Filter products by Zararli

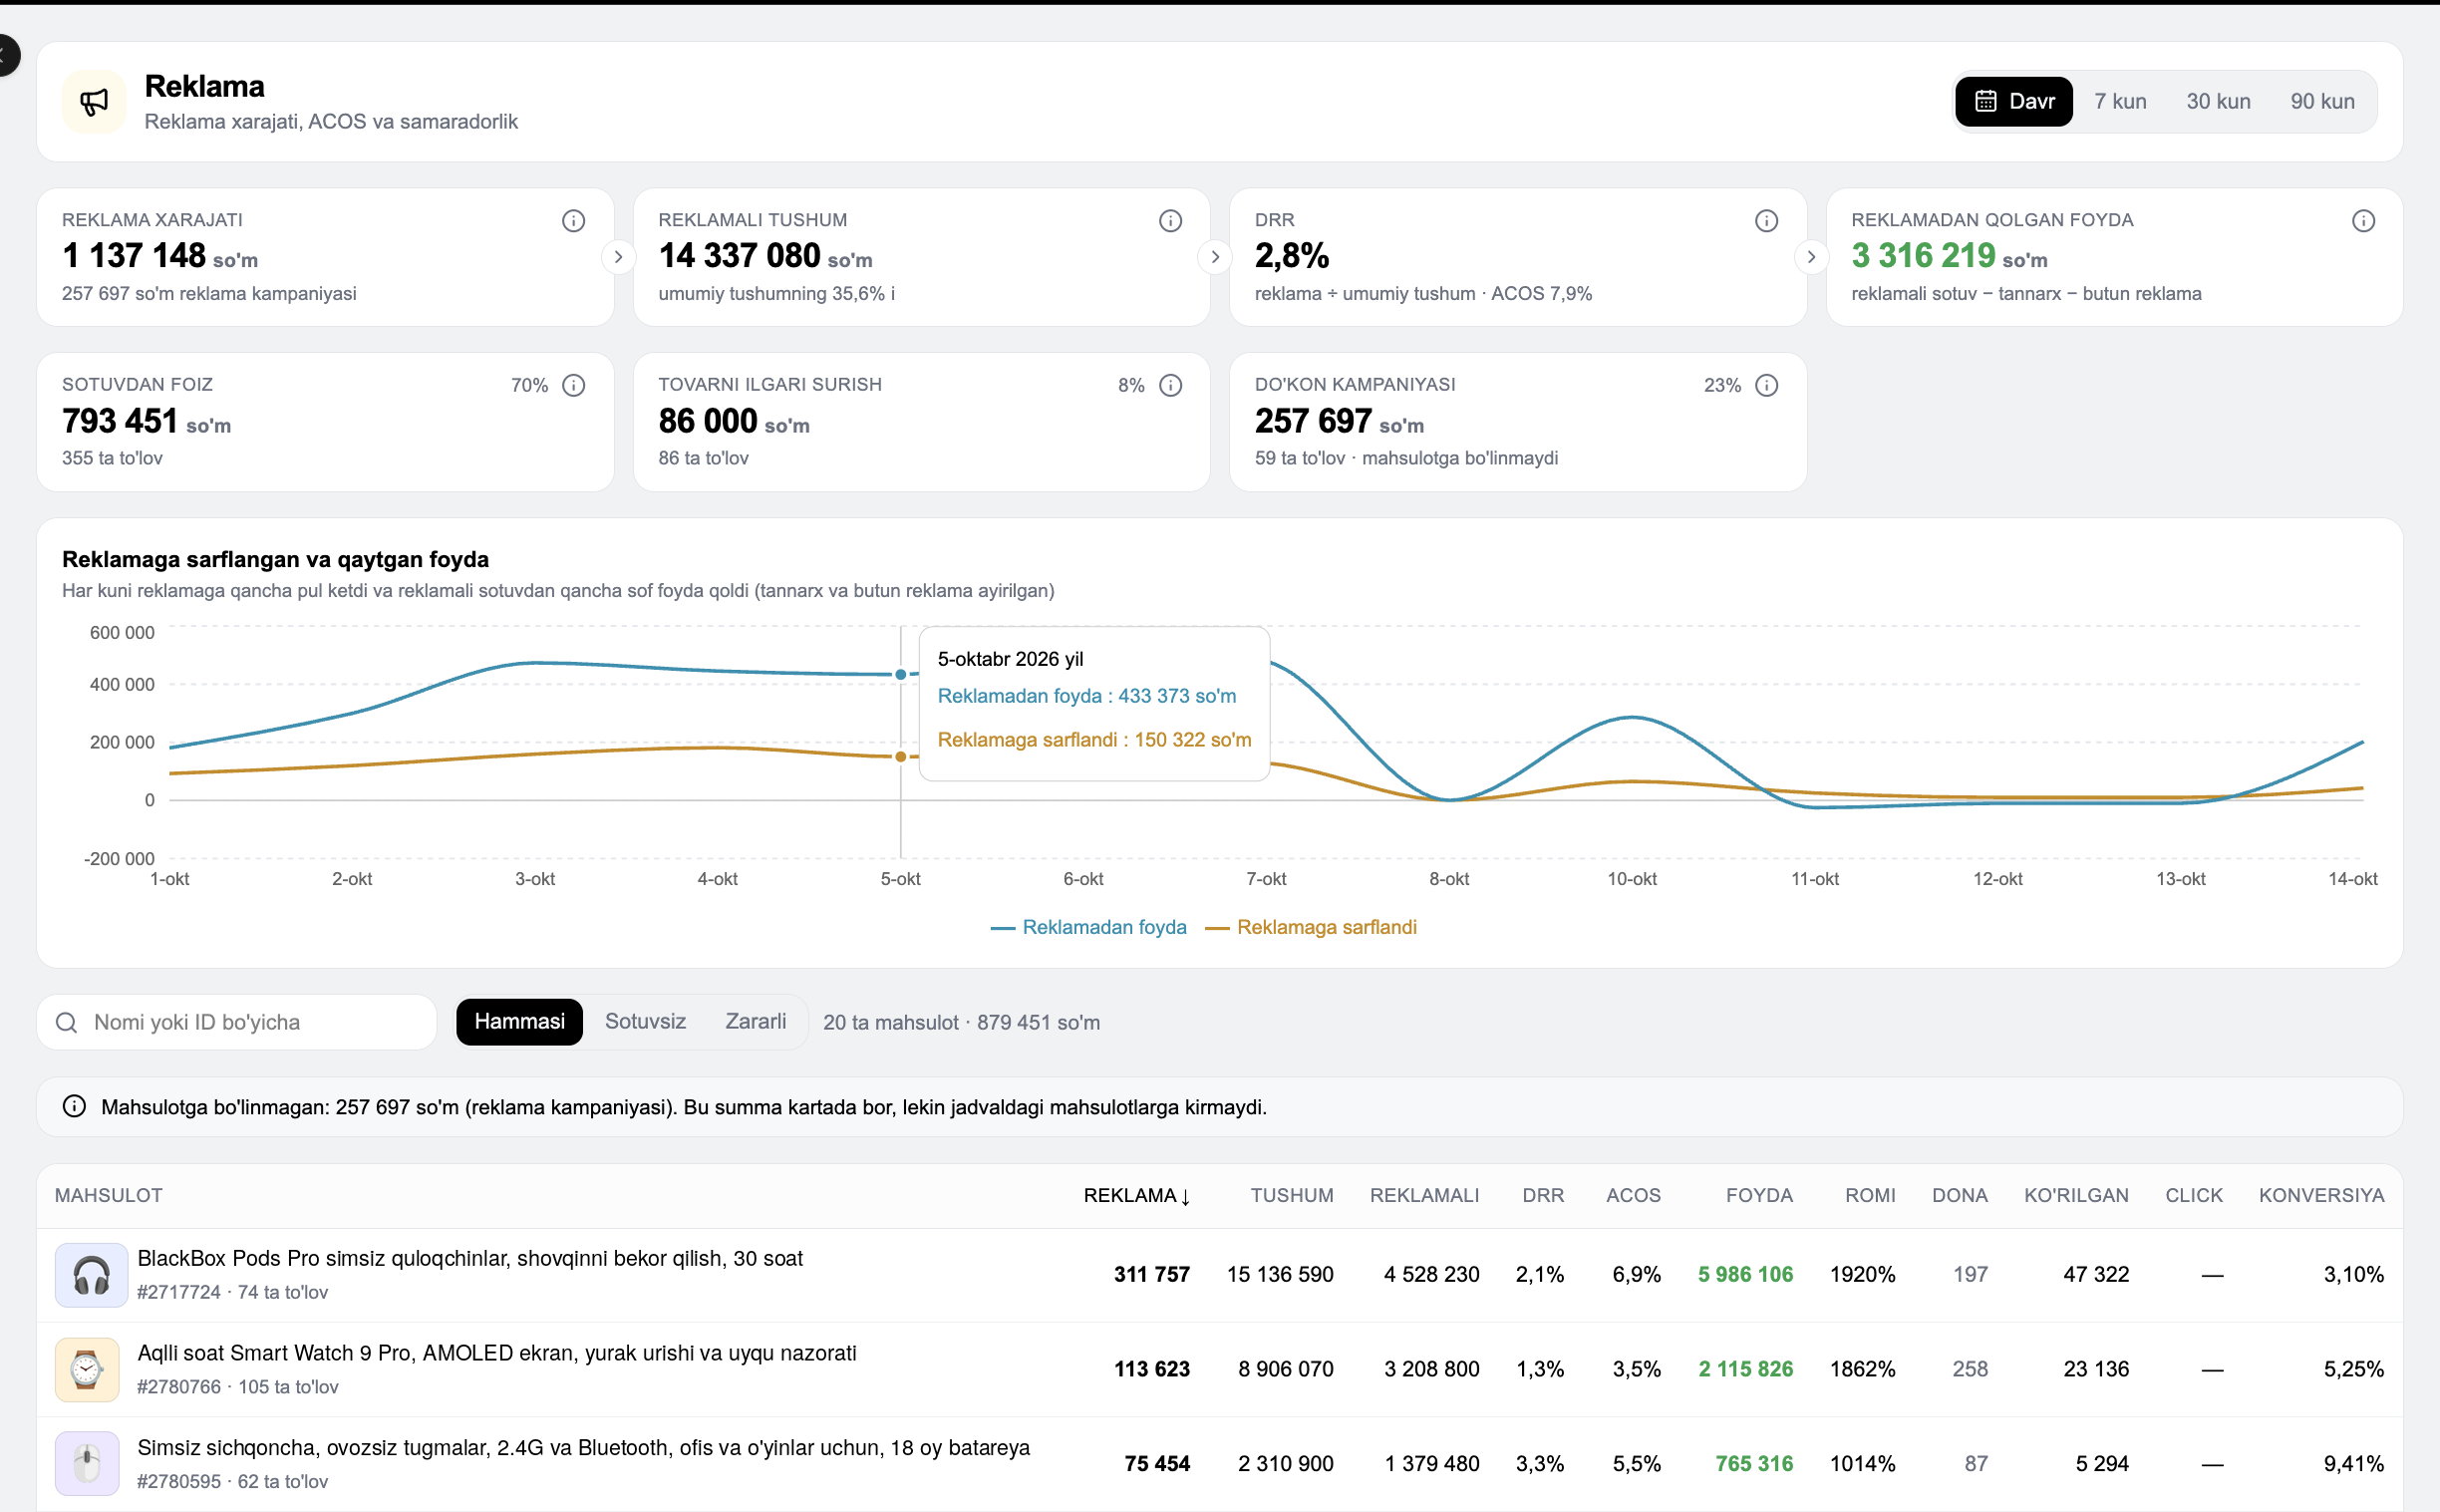(755, 1021)
